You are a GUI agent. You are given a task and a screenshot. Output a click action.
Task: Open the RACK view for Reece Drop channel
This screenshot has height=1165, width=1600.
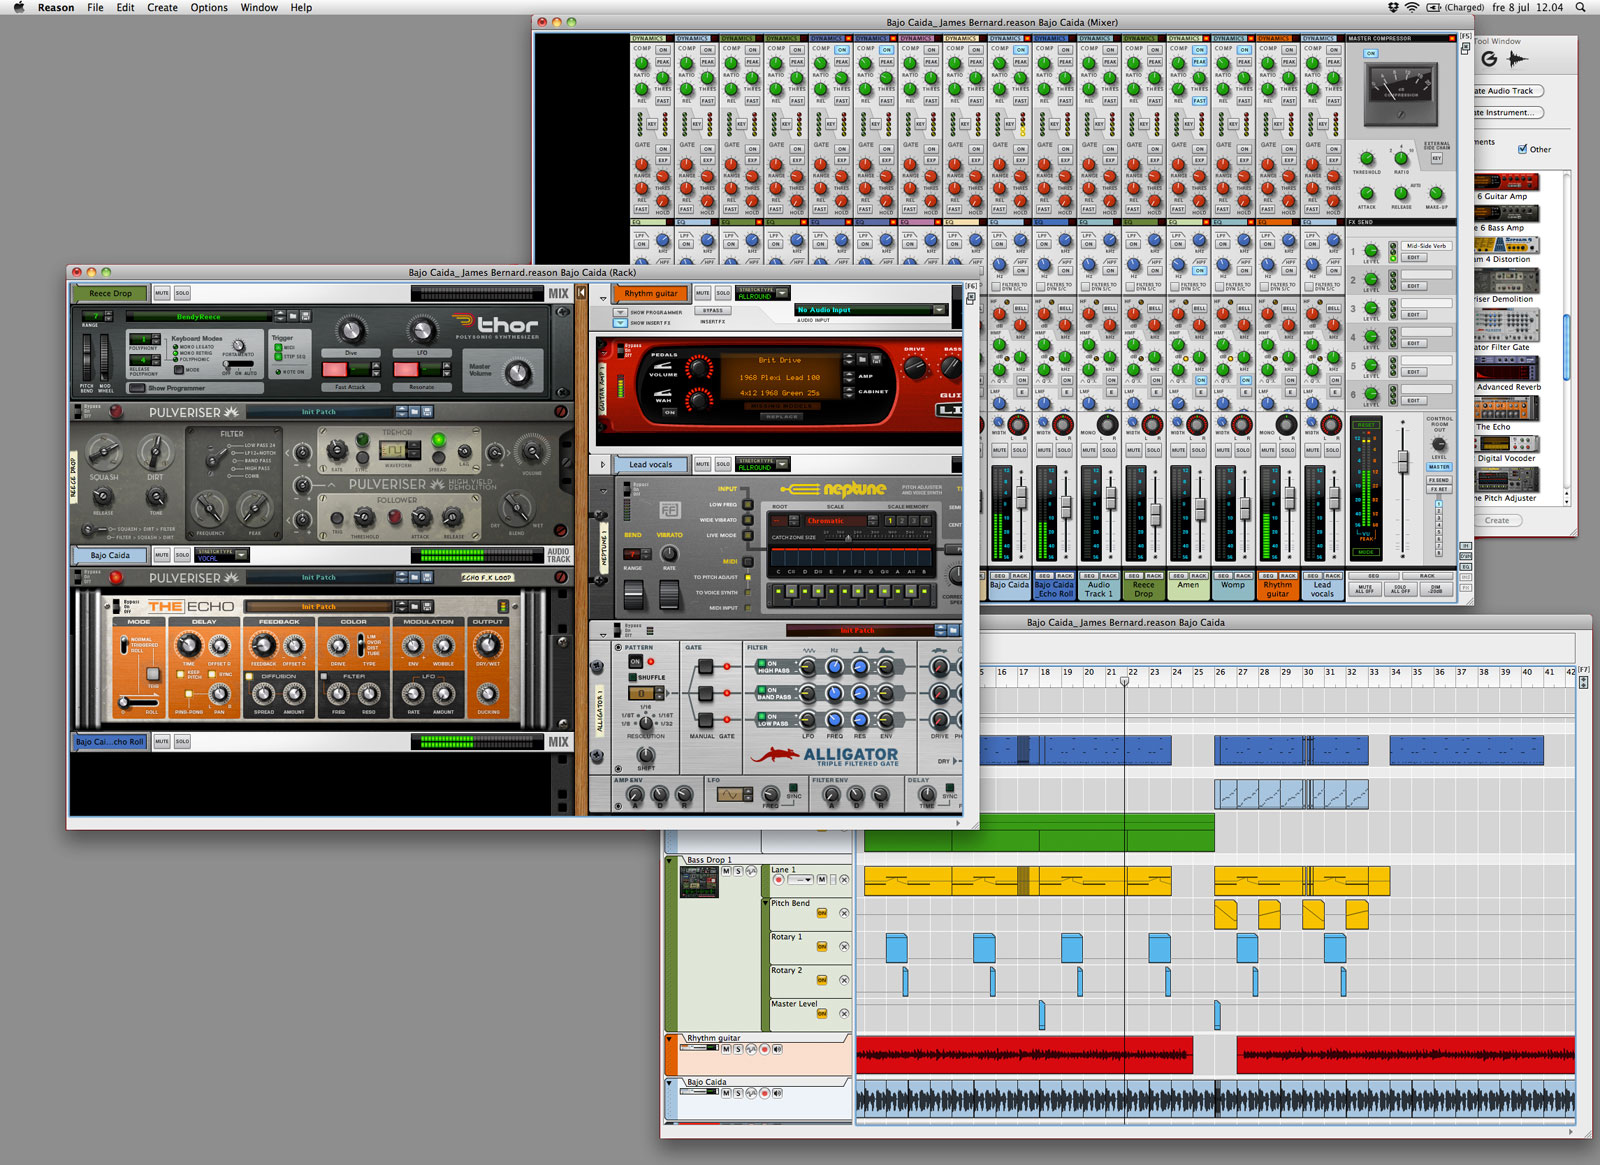(1155, 576)
